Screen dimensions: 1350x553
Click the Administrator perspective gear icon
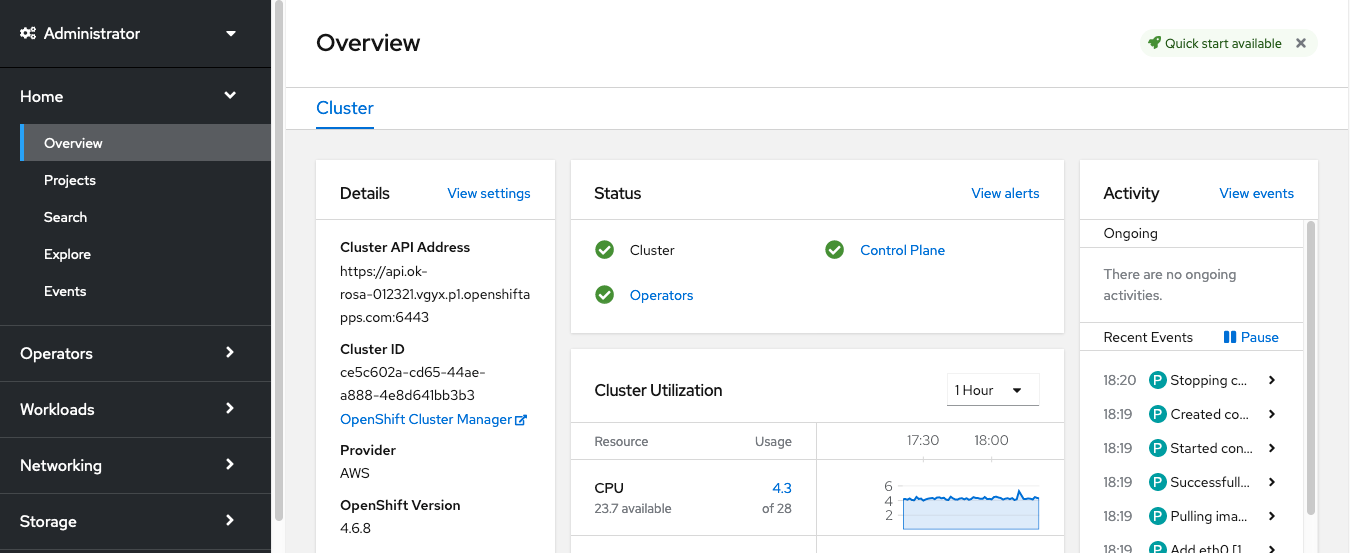[28, 34]
